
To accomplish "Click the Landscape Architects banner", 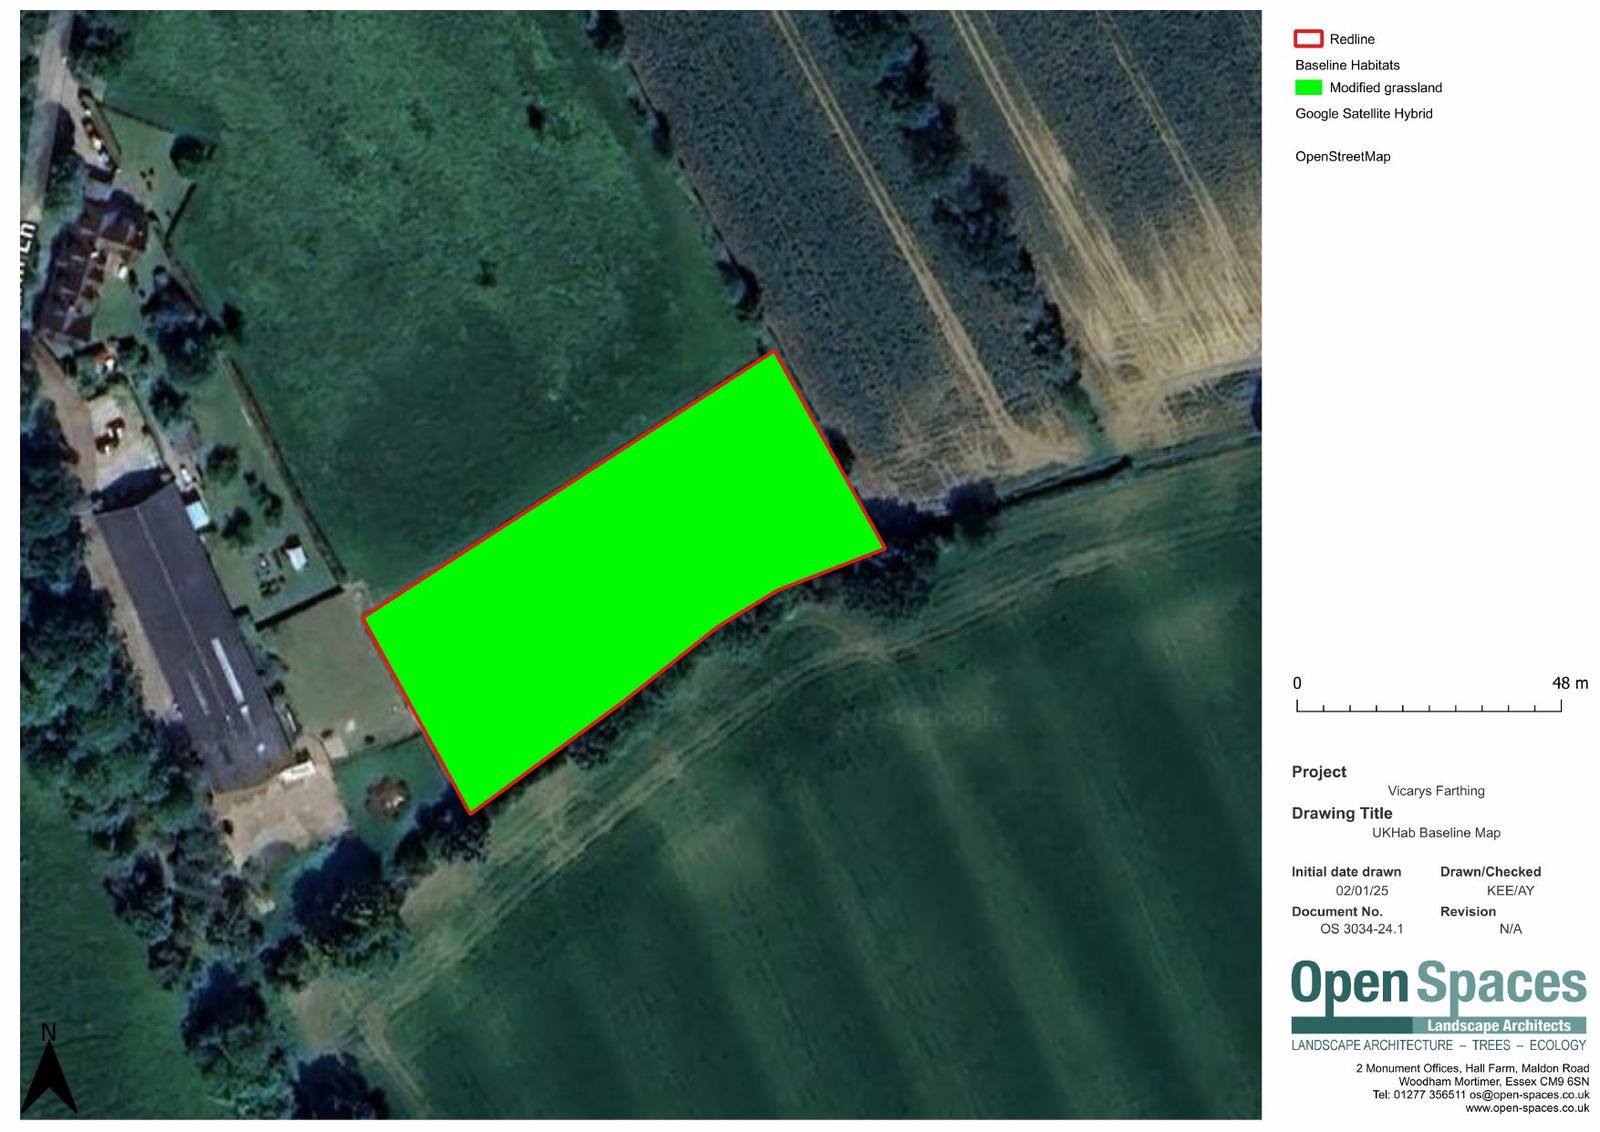I will coord(1498,1025).
